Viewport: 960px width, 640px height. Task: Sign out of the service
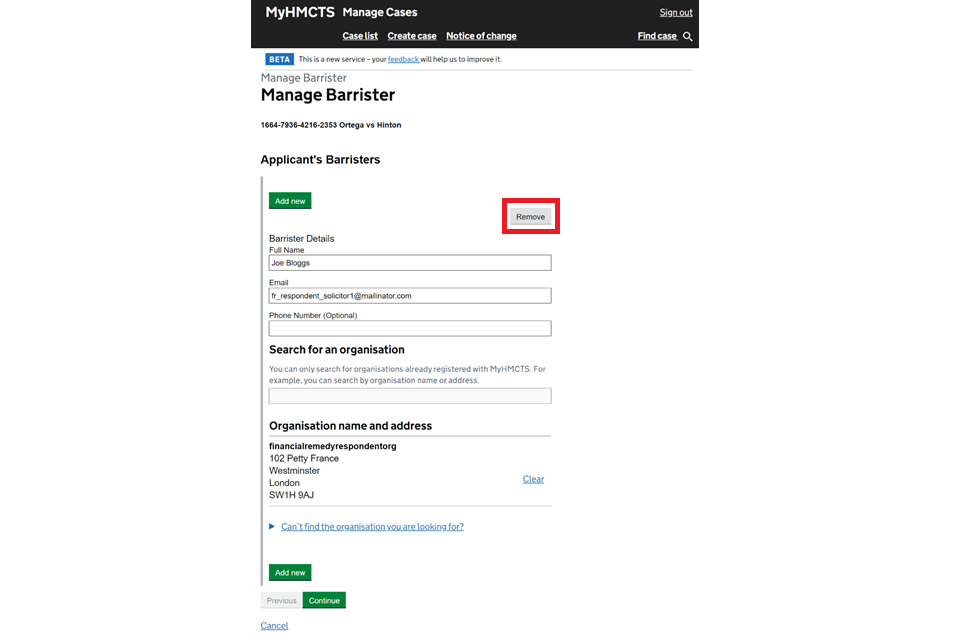click(676, 13)
